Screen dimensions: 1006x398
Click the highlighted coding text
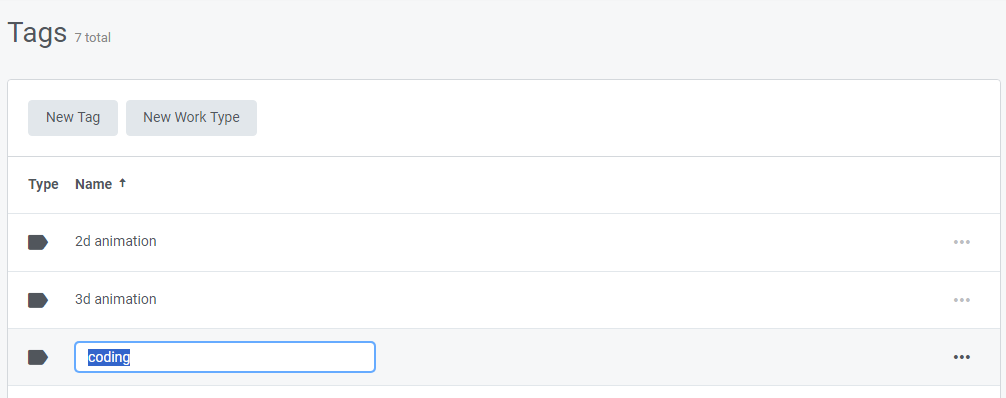(109, 357)
